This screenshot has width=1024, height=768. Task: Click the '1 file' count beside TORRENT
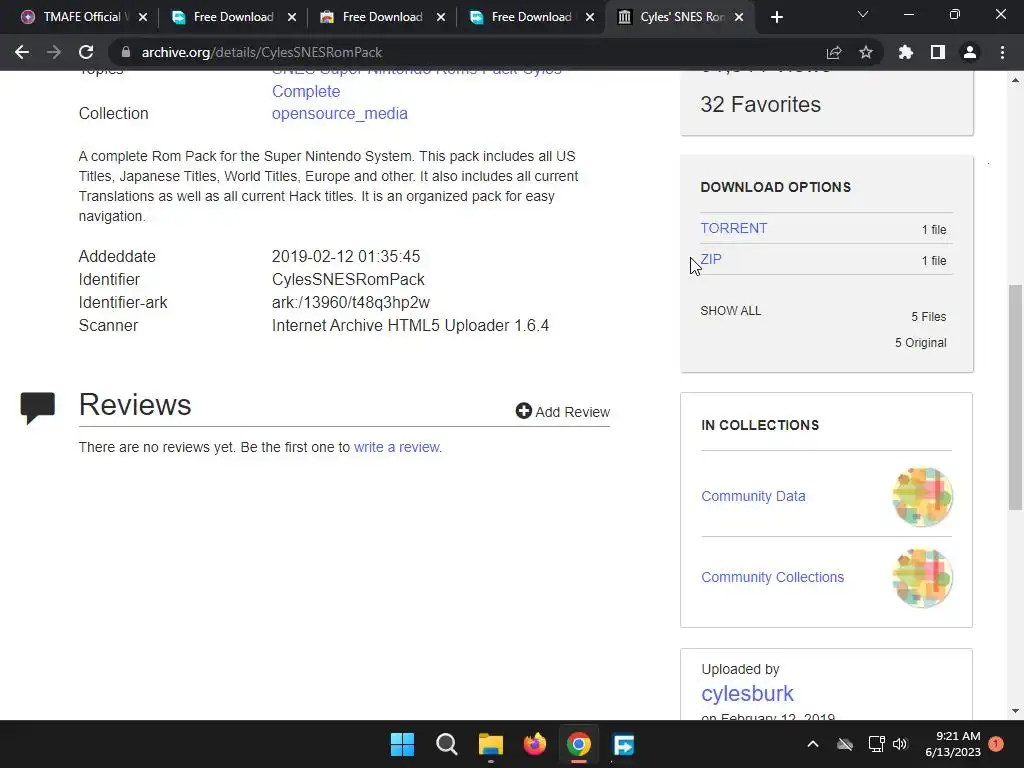tap(934, 230)
